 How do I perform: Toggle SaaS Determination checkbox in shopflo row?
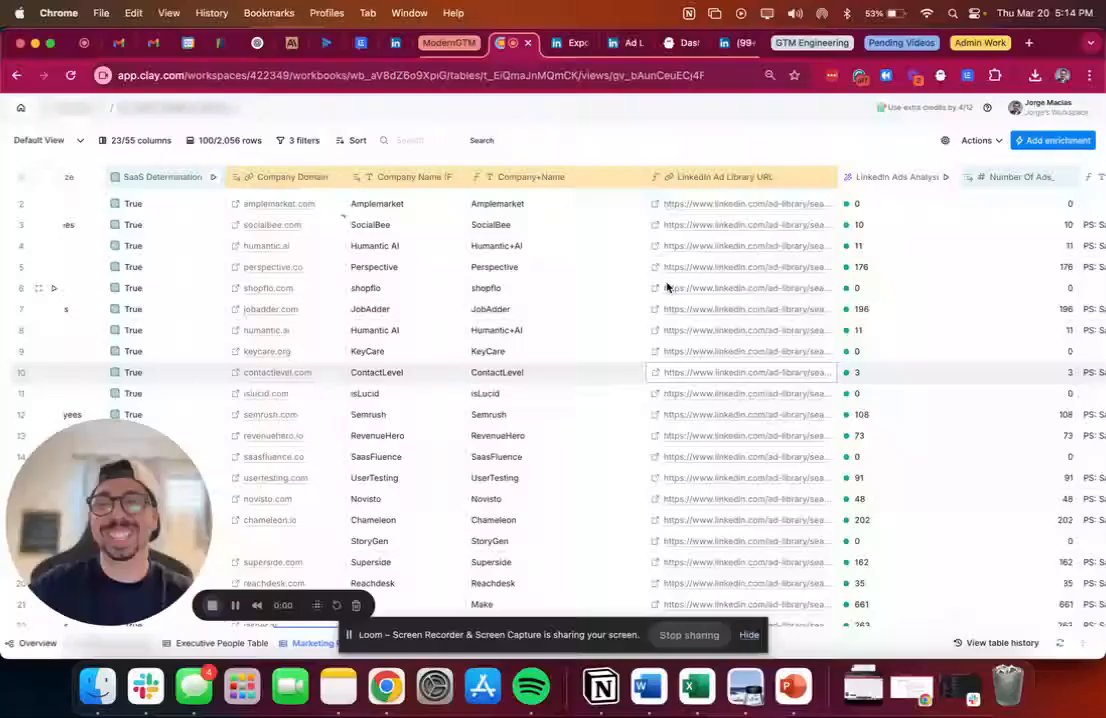pos(115,288)
